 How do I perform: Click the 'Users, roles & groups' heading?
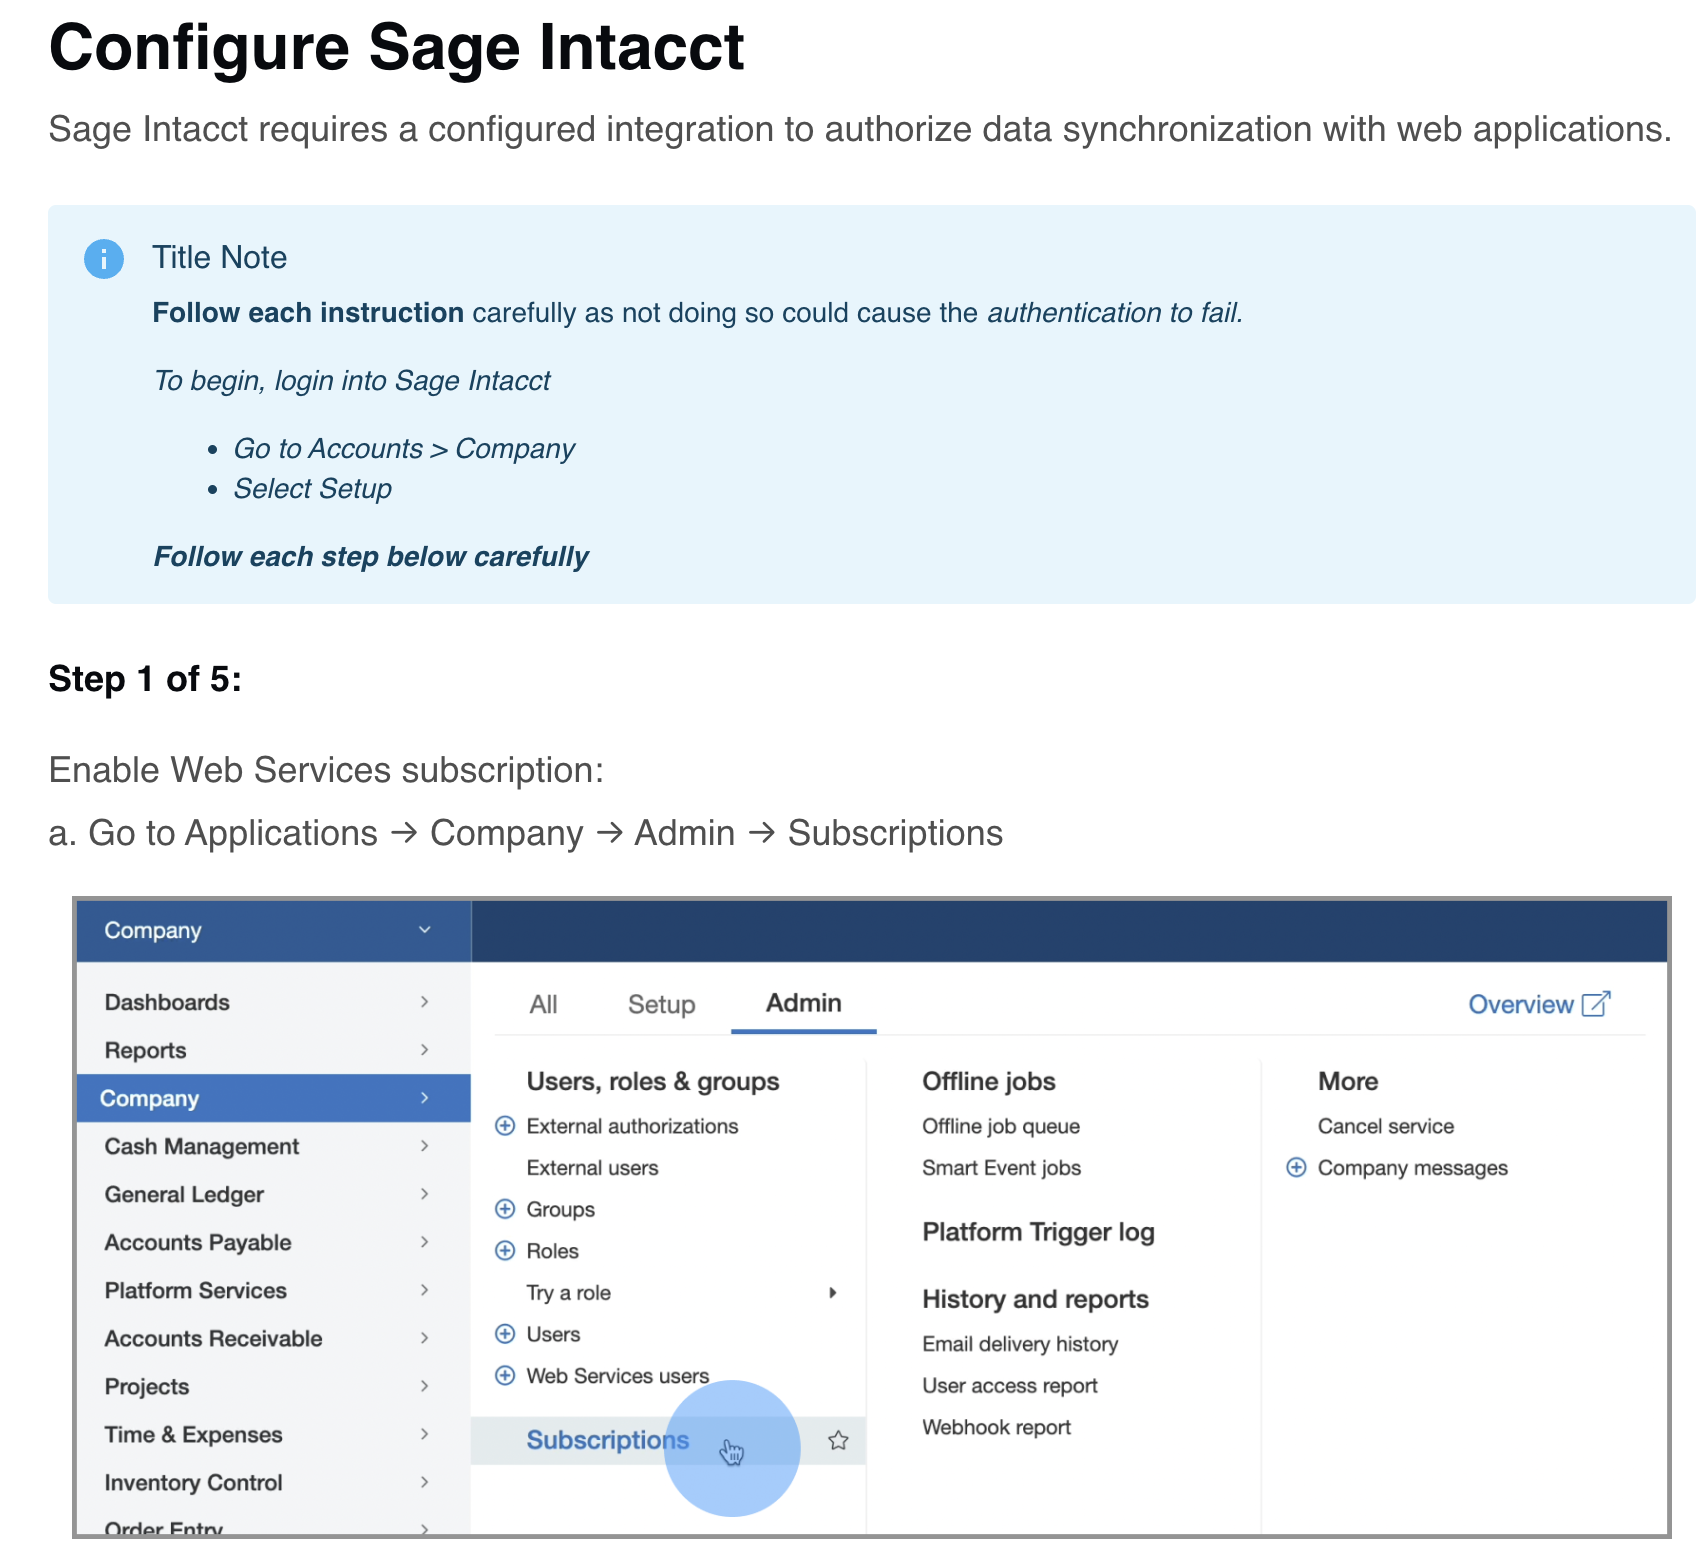(x=652, y=1081)
